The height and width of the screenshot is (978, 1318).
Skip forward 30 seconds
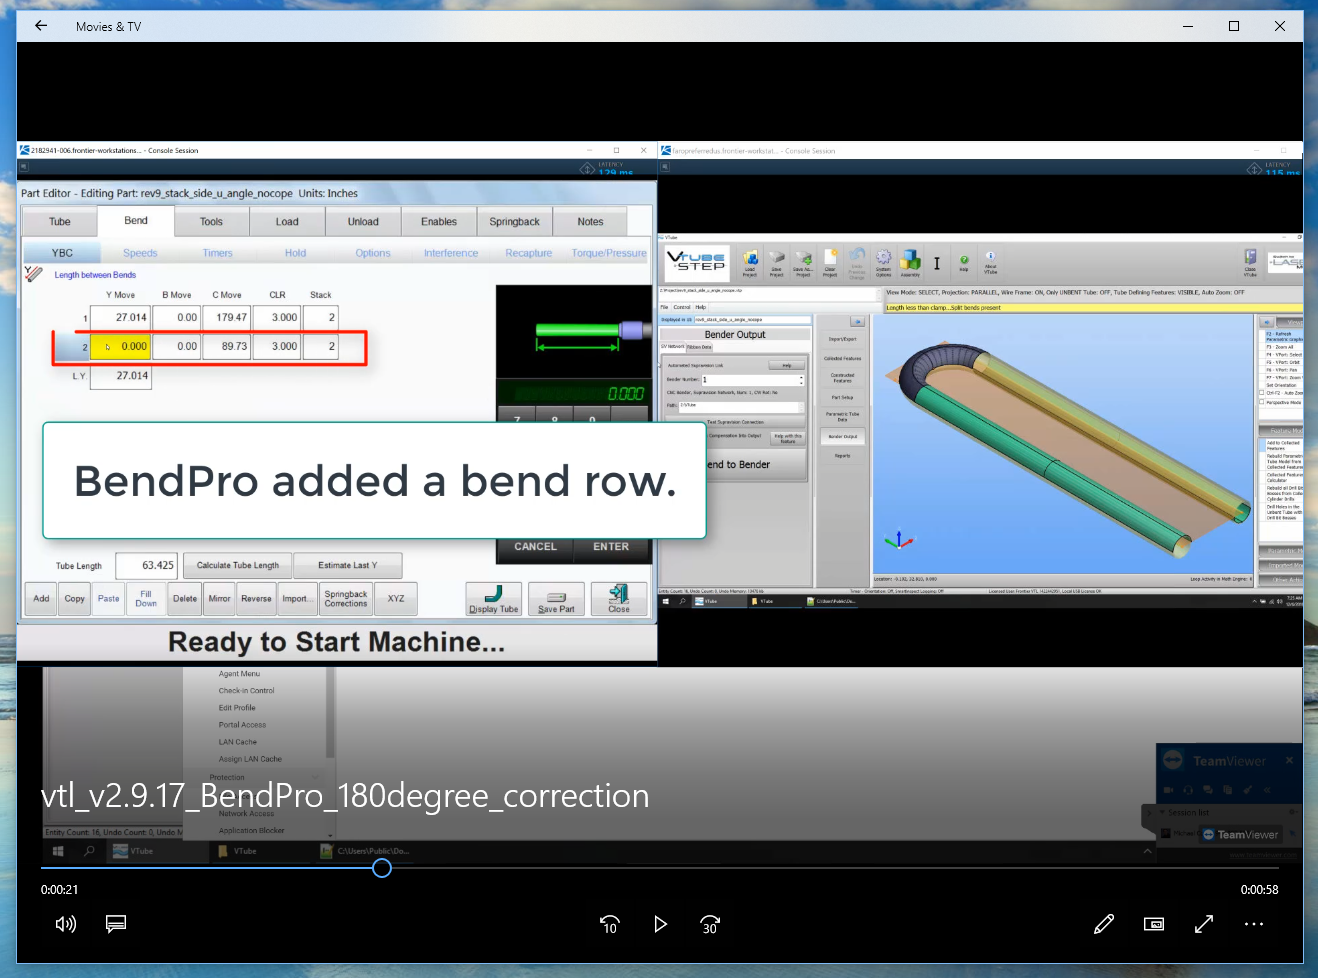710,924
